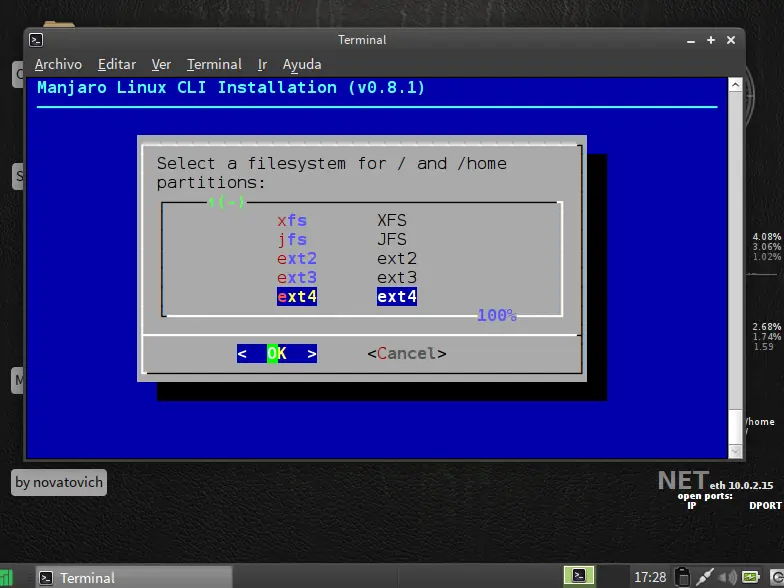Click the Cancel button in dialog
The width and height of the screenshot is (784, 588).
[x=406, y=354]
